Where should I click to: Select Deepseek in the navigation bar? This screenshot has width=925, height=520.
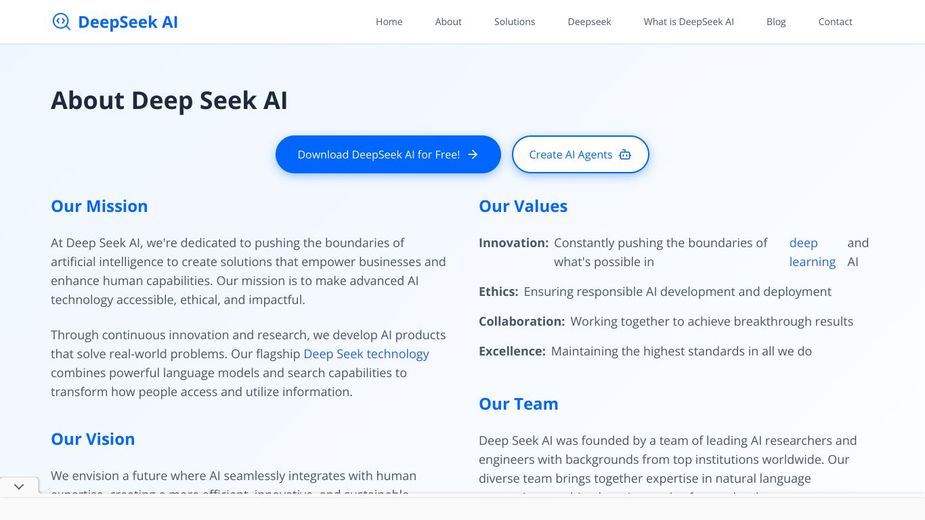pyautogui.click(x=589, y=22)
